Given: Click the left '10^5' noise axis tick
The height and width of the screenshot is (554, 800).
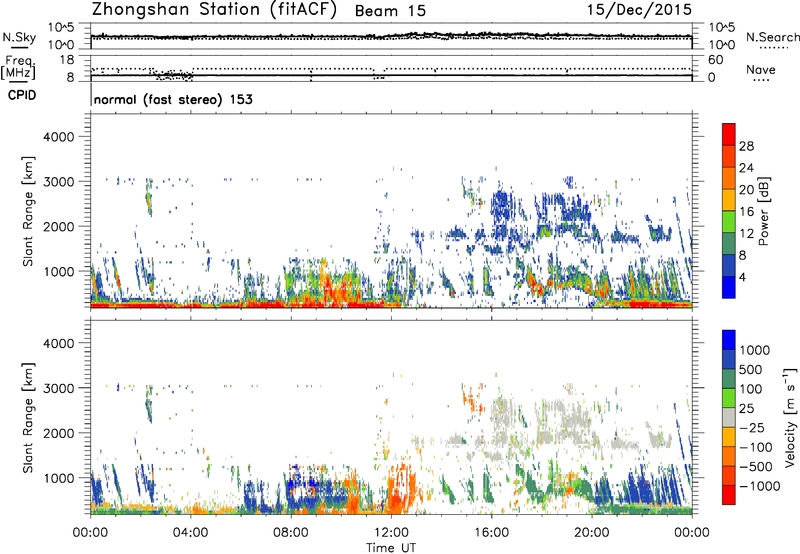Looking at the screenshot, I should coord(61,28).
